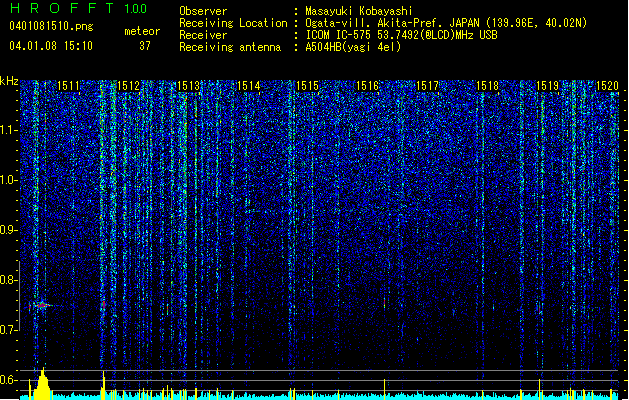Screen dimensions: 629x400
Task: Click the 1518 time marker
Action: point(487,86)
